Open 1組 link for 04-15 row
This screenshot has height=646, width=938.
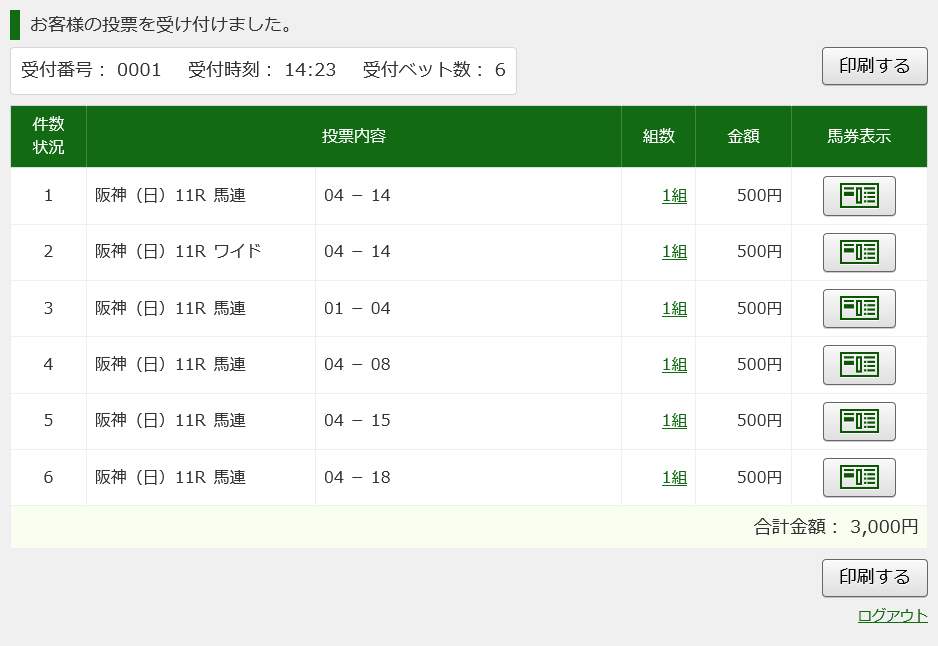click(674, 421)
